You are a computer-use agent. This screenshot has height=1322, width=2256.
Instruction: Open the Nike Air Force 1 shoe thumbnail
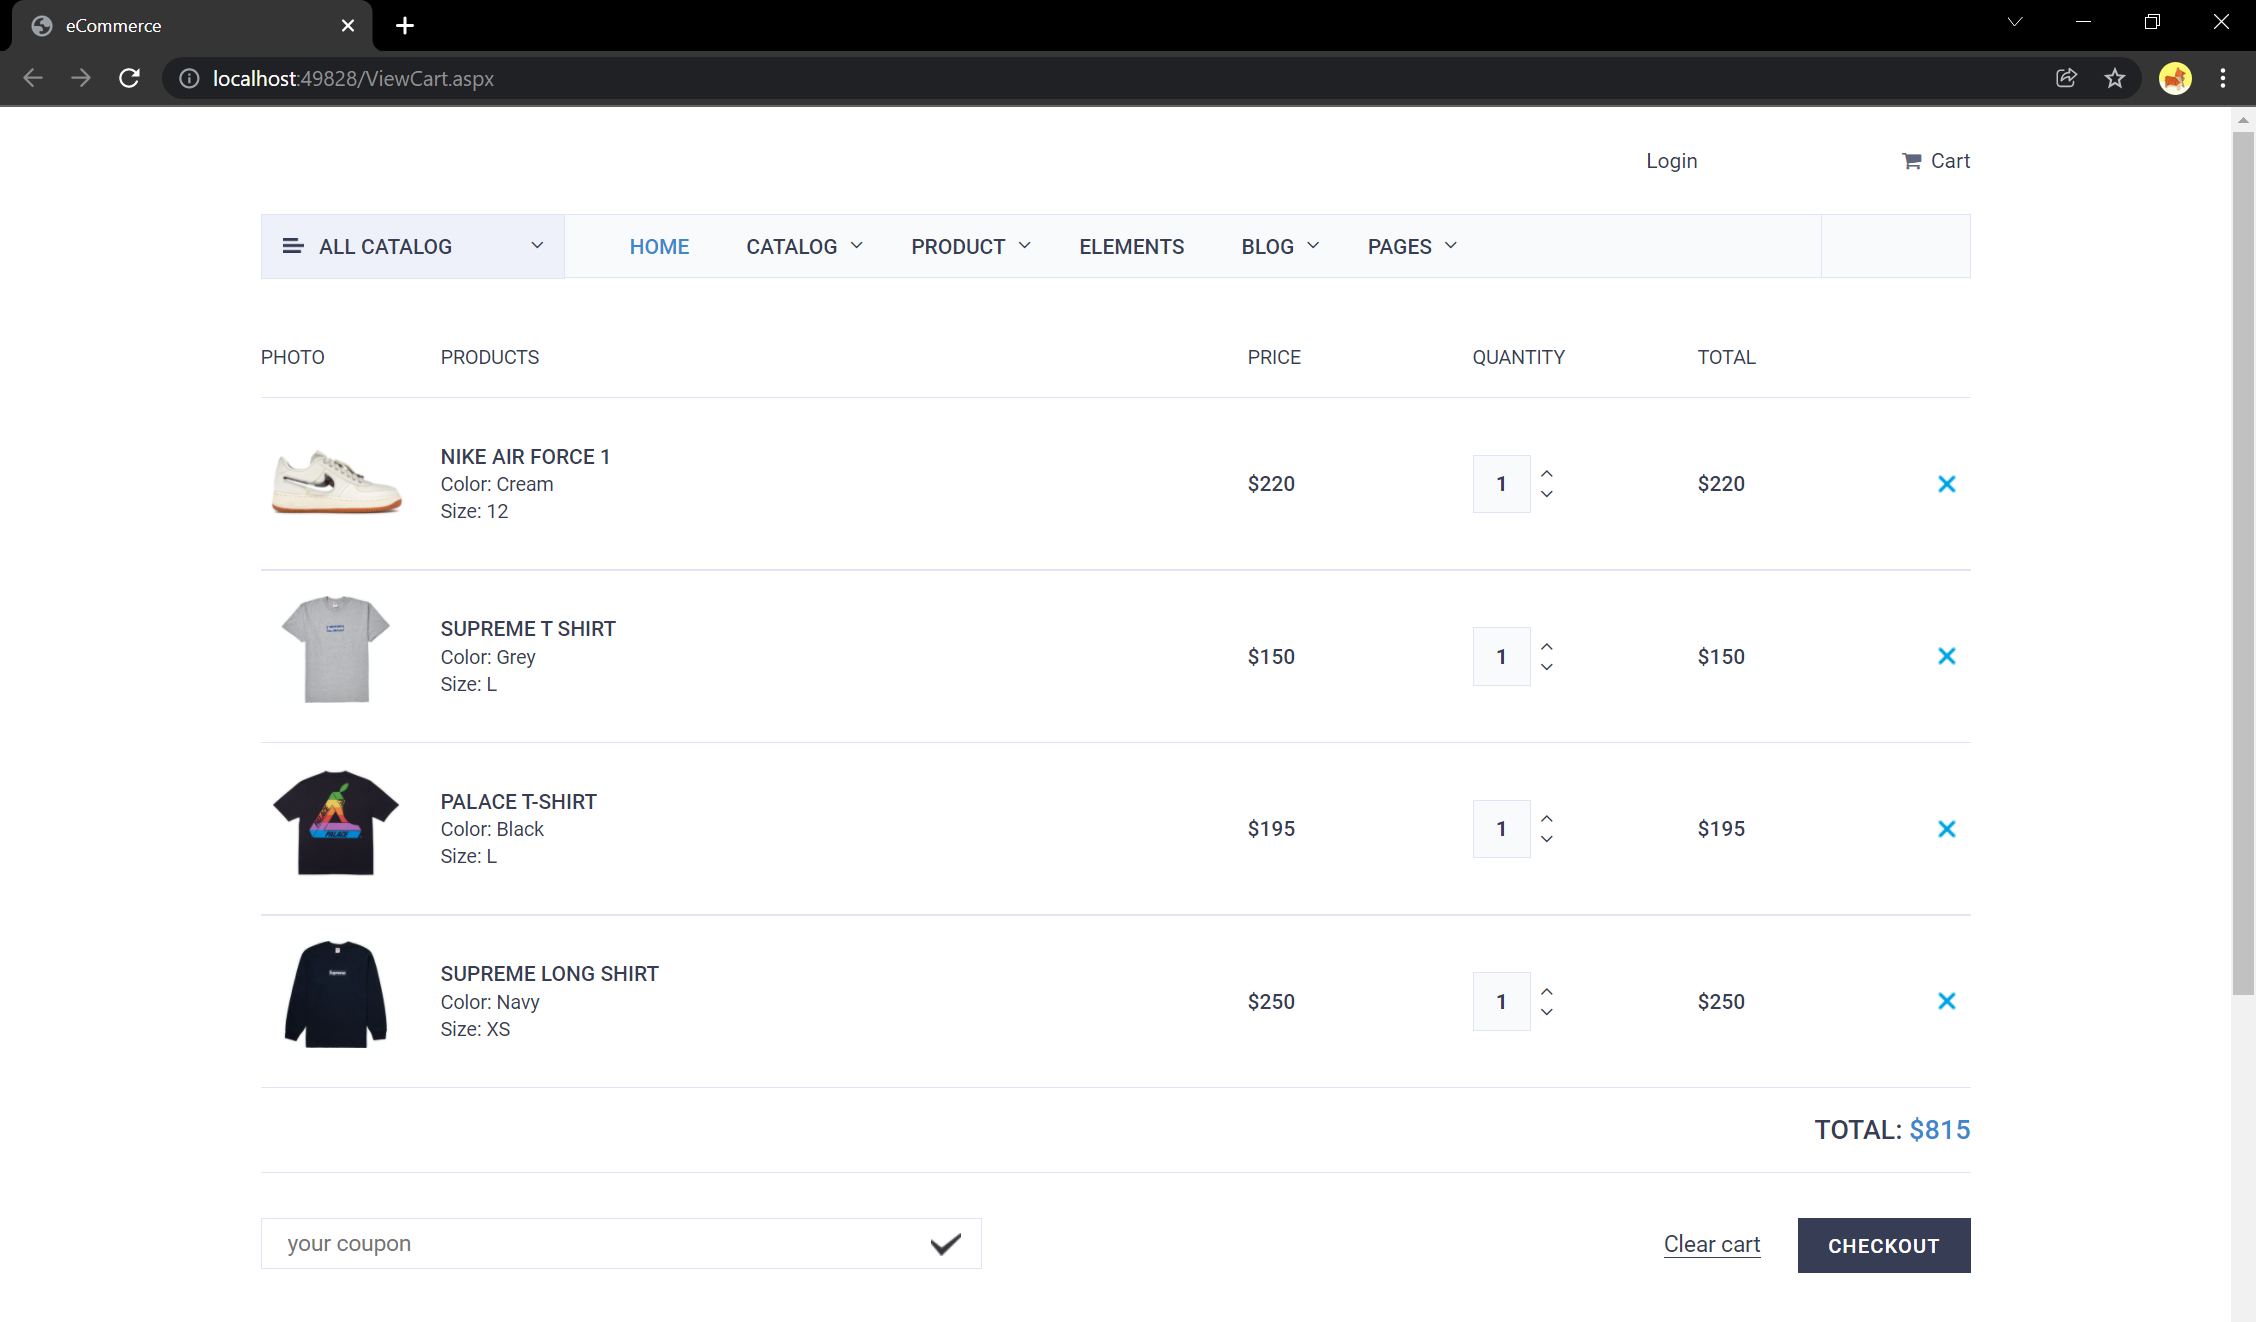[336, 482]
